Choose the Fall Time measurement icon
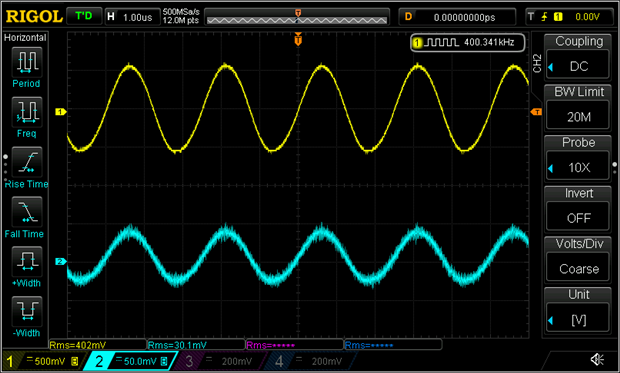This screenshot has width=620, height=373. tap(26, 212)
